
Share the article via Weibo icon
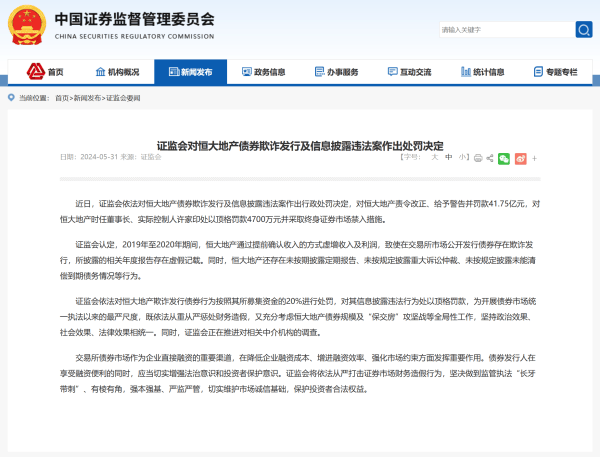tap(520, 158)
